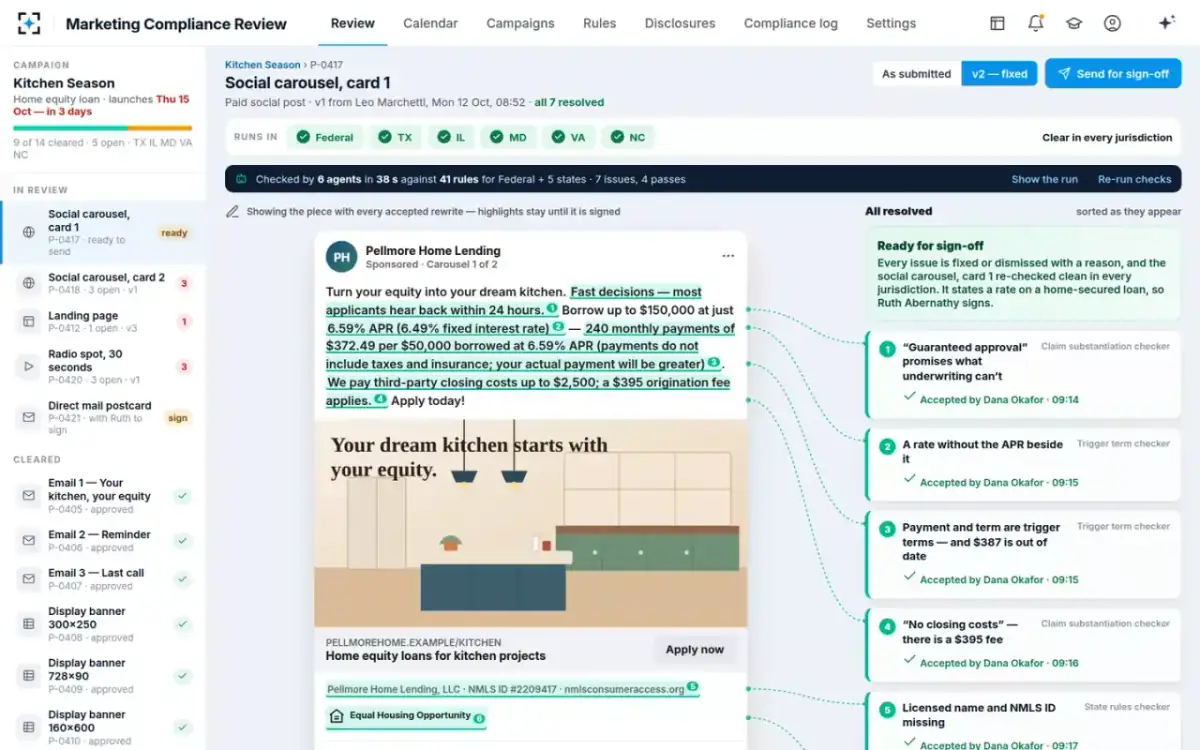Open issue 5 'Licensed name and NMLS ID' card
Viewport: 1200px width, 750px height.
[x=1023, y=722]
